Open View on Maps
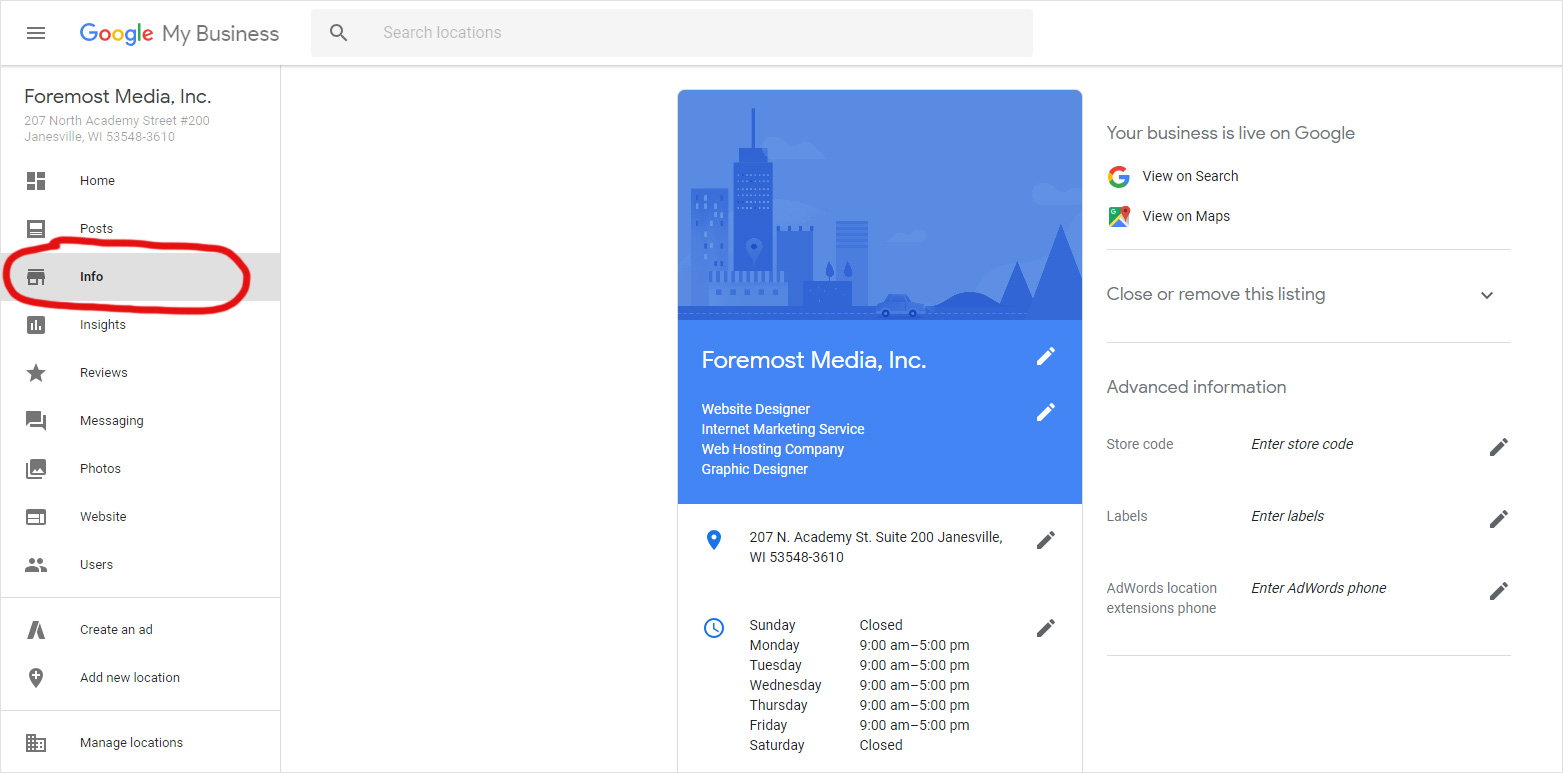This screenshot has height=773, width=1563. pos(1186,215)
